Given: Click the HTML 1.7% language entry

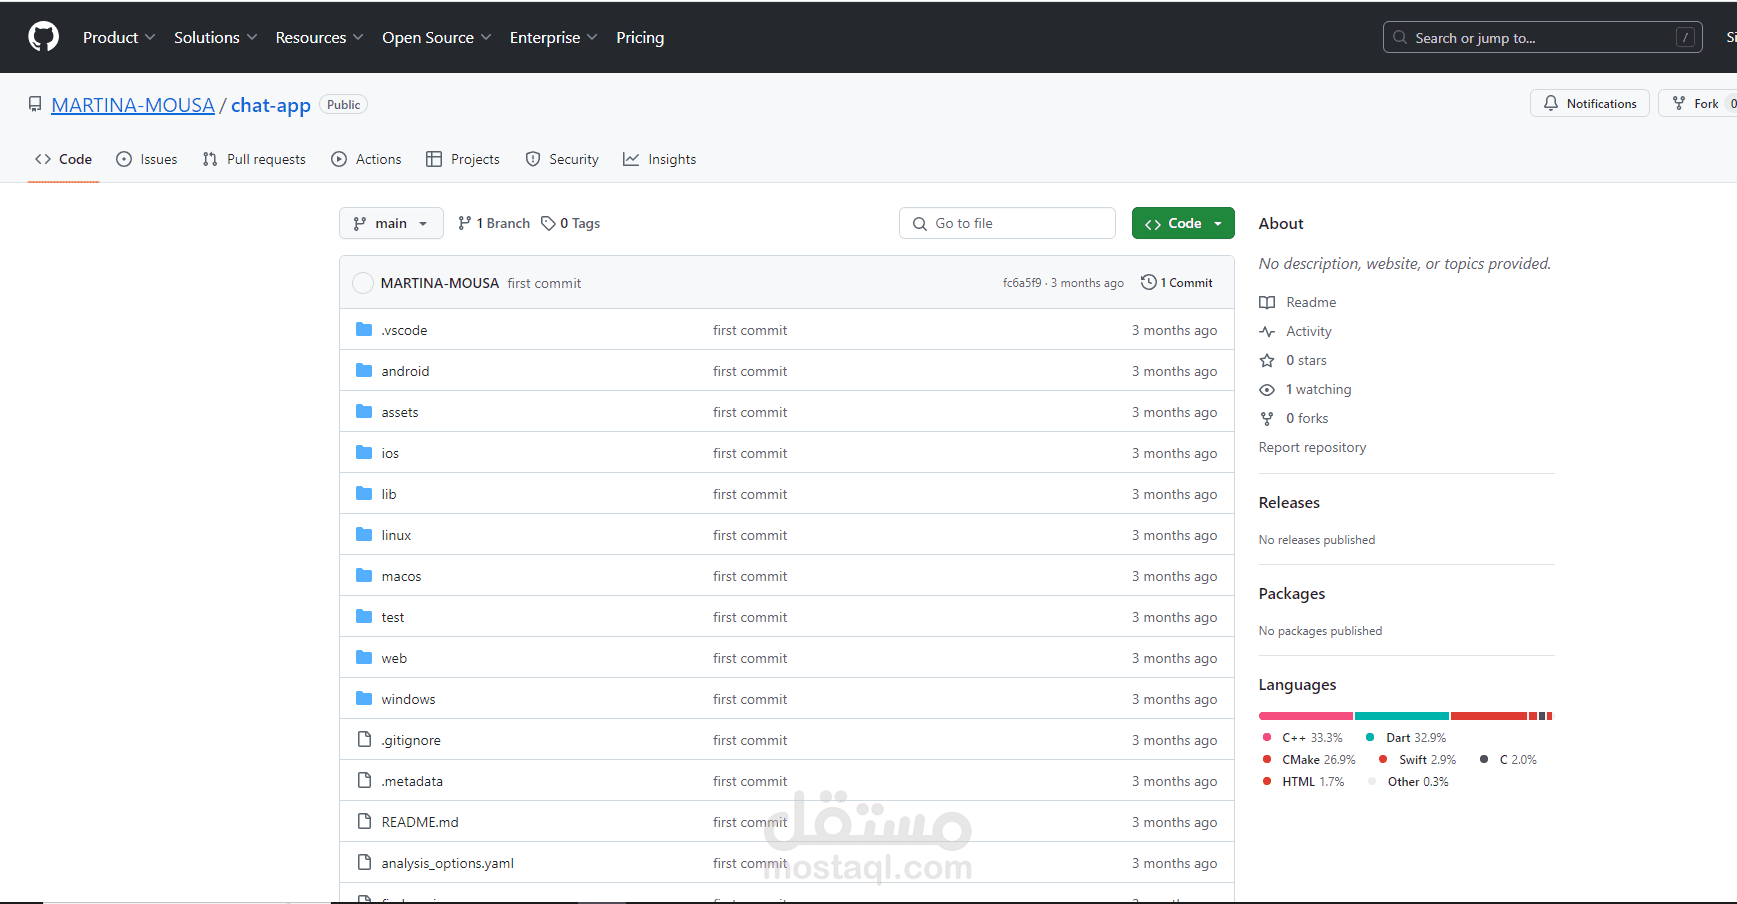Looking at the screenshot, I should pos(1304,782).
